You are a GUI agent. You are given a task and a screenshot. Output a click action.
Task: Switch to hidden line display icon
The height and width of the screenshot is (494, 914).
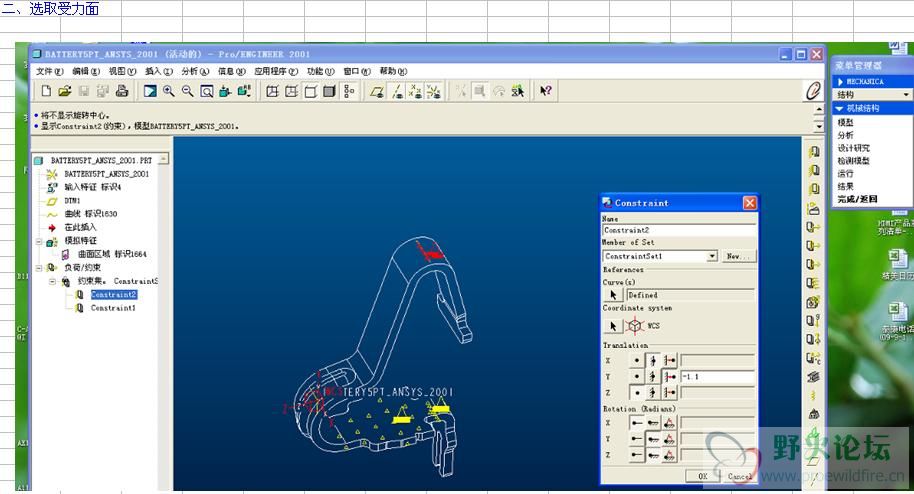point(291,91)
